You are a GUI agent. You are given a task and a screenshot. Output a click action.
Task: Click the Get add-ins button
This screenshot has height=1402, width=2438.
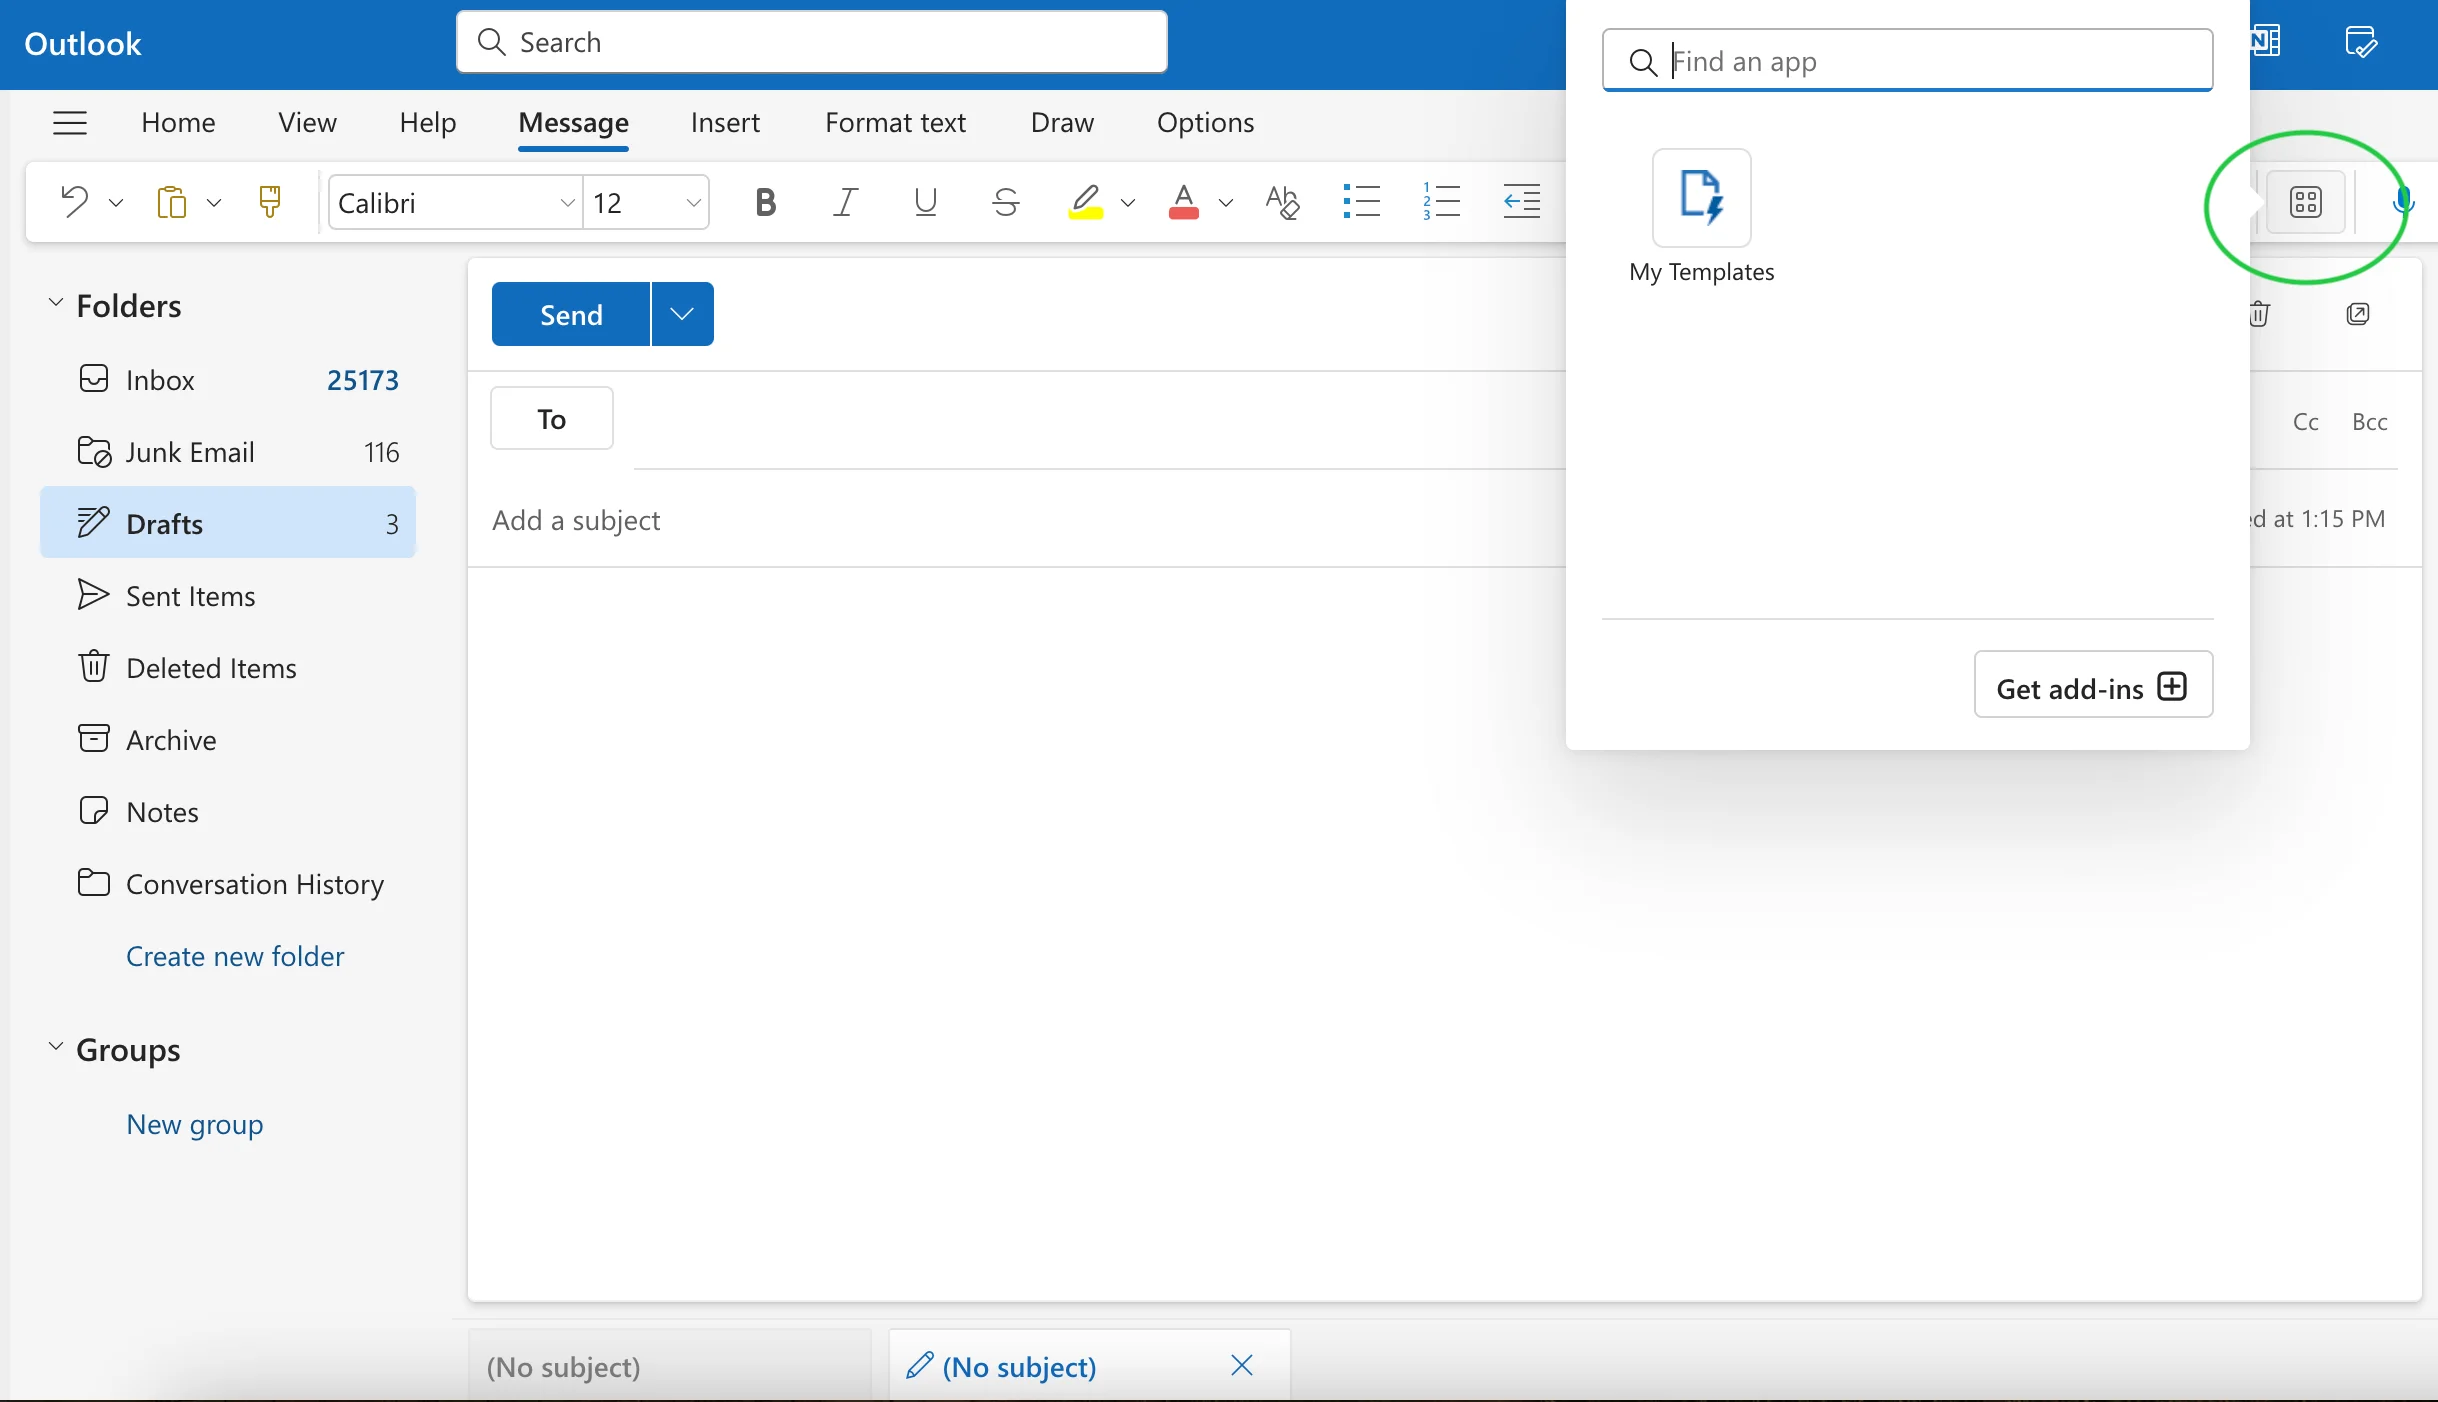pyautogui.click(x=2093, y=685)
